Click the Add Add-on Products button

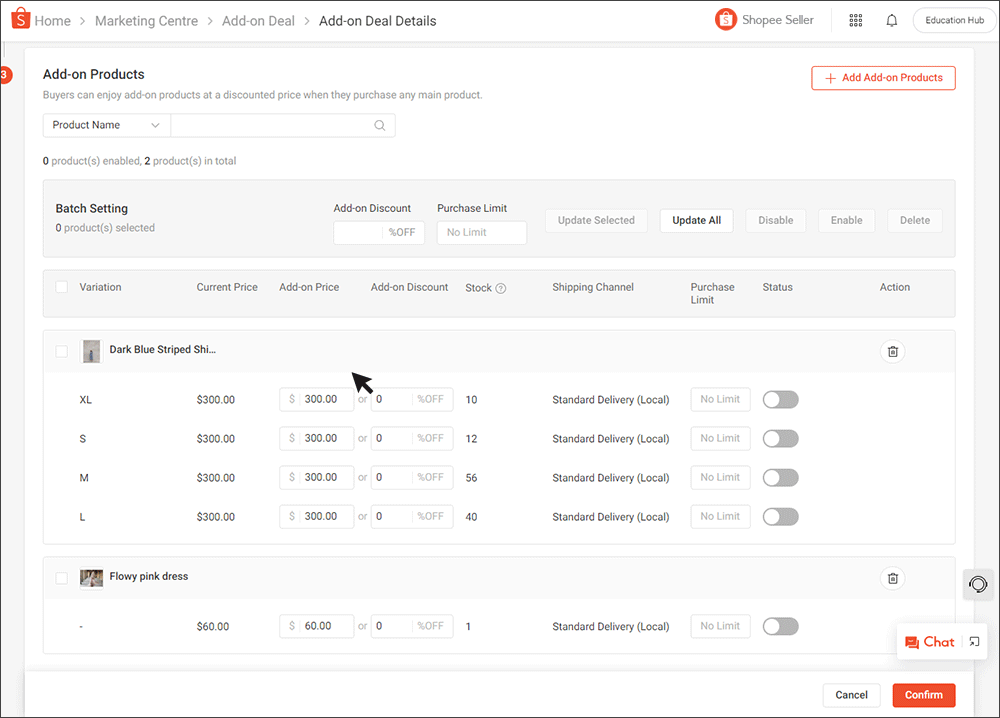(x=883, y=77)
